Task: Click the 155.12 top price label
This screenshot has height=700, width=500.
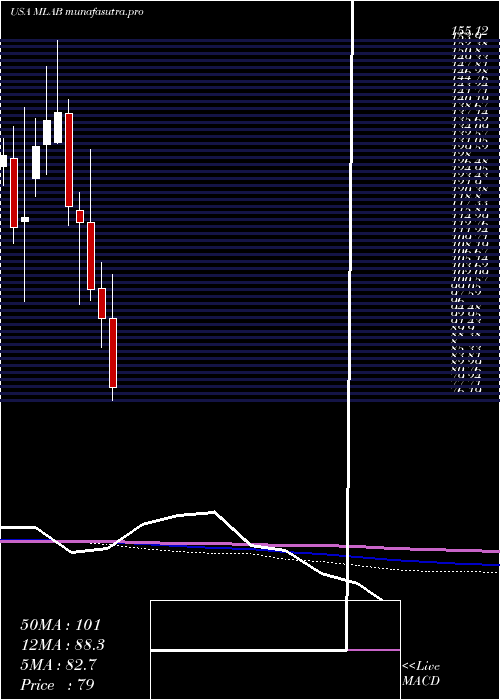Action: [x=468, y=30]
